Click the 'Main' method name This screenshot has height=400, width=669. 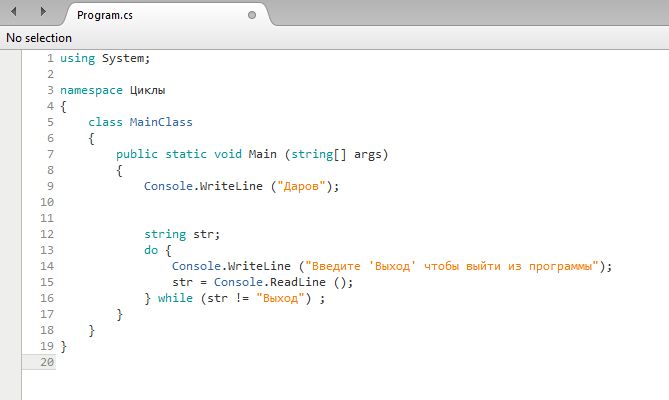coord(262,154)
